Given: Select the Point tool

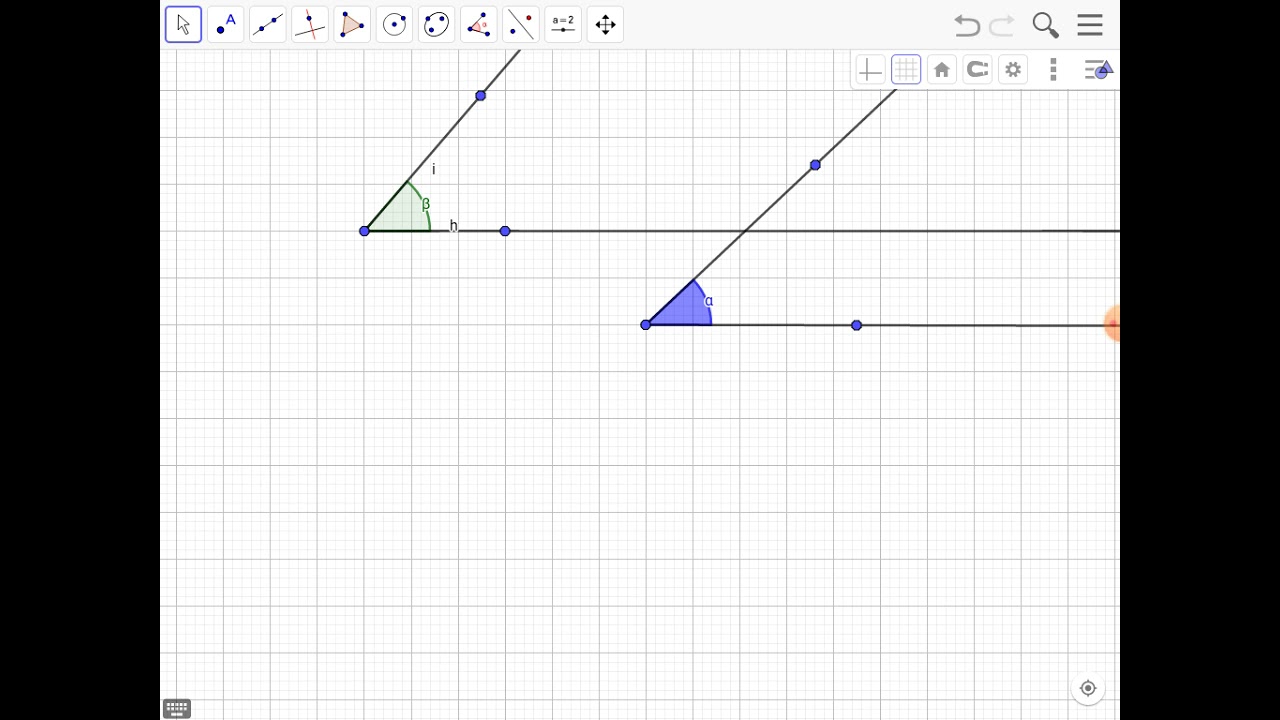Looking at the screenshot, I should (226, 24).
